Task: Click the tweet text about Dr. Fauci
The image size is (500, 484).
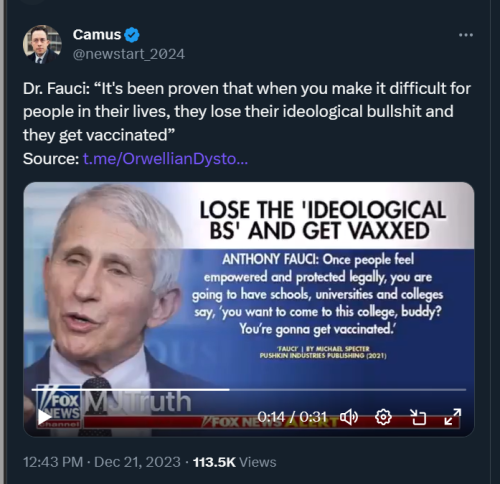Action: 247,112
